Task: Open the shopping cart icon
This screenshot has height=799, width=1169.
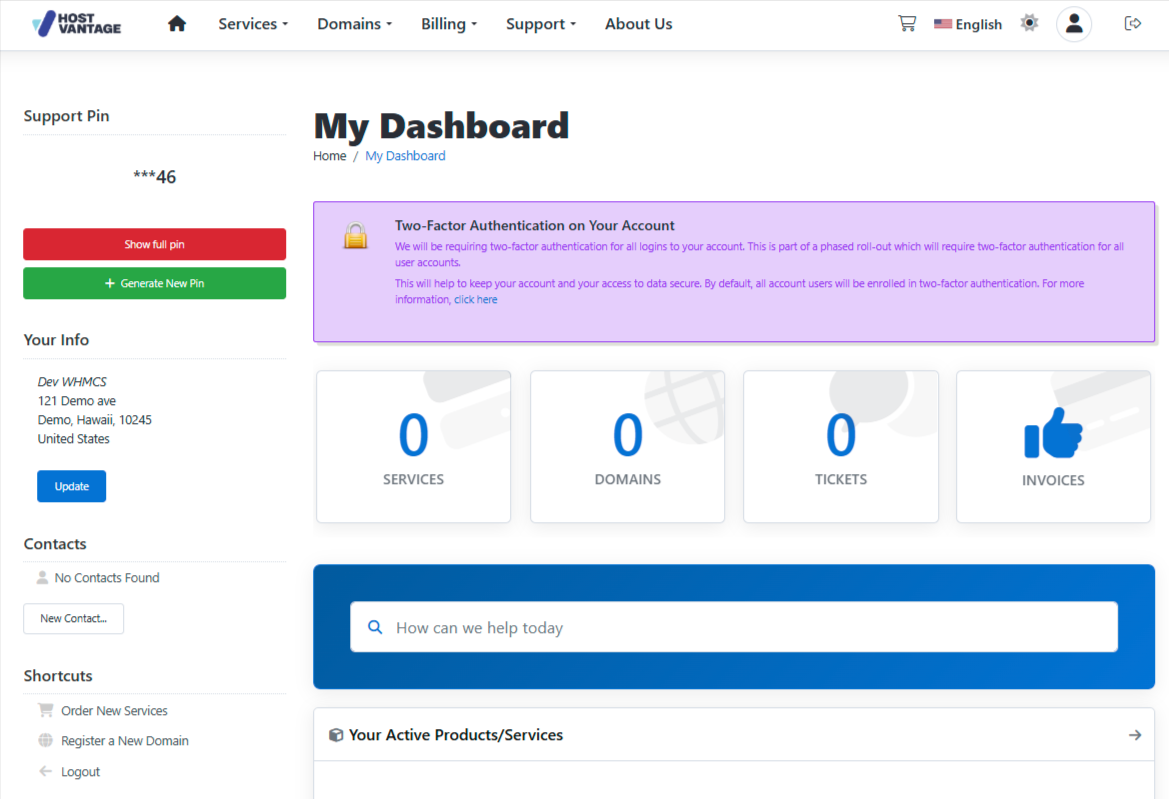Action: (x=907, y=24)
